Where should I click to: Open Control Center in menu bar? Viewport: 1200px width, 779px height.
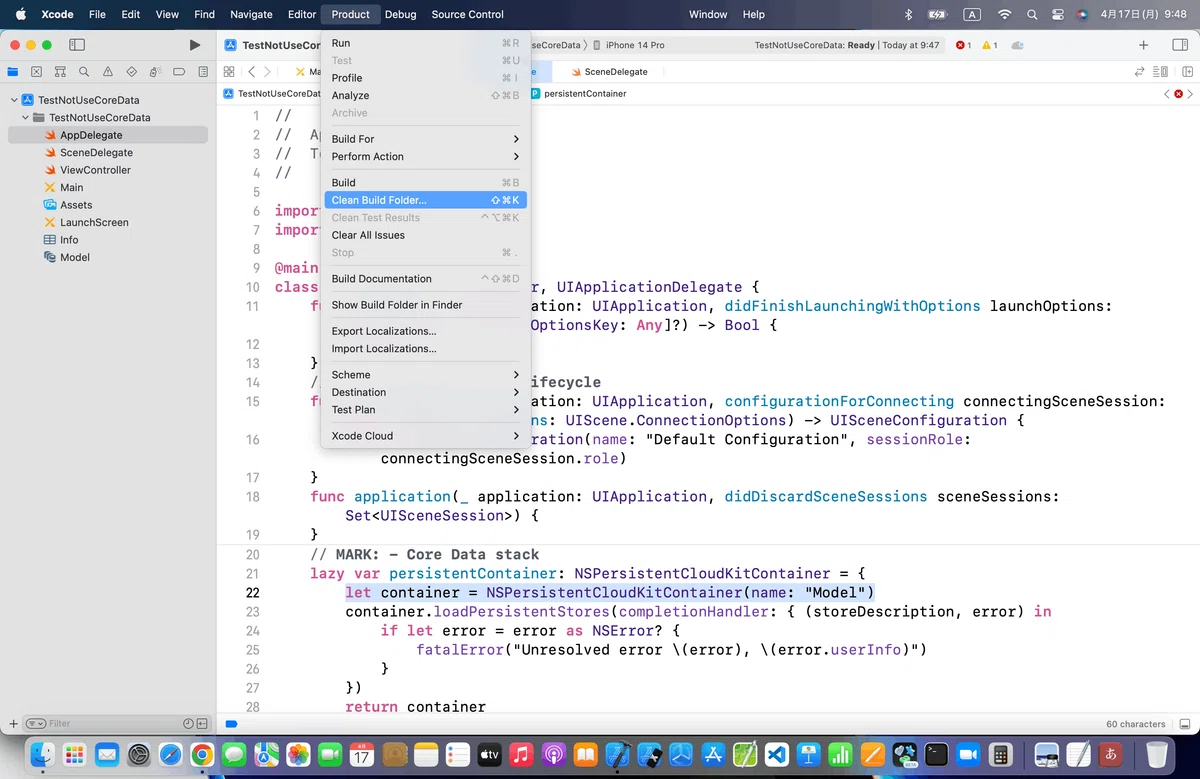[1057, 14]
